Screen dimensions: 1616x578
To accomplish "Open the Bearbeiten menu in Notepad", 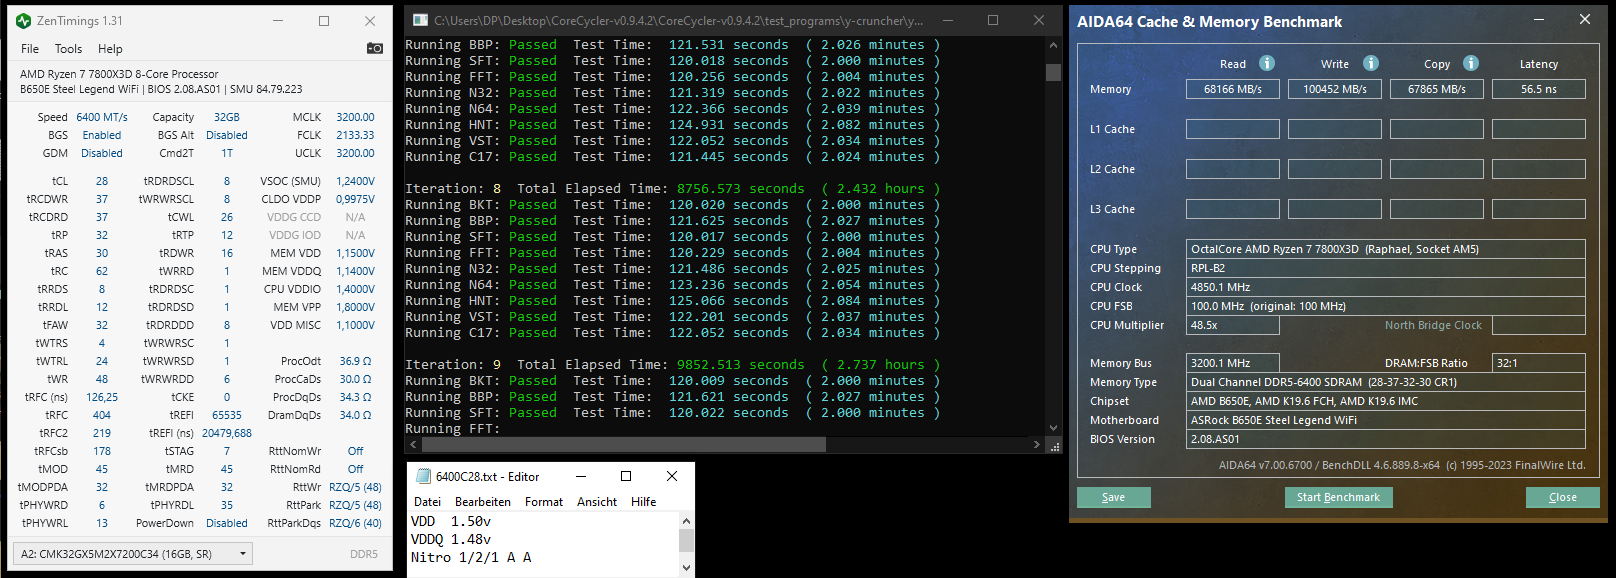I will click(483, 502).
